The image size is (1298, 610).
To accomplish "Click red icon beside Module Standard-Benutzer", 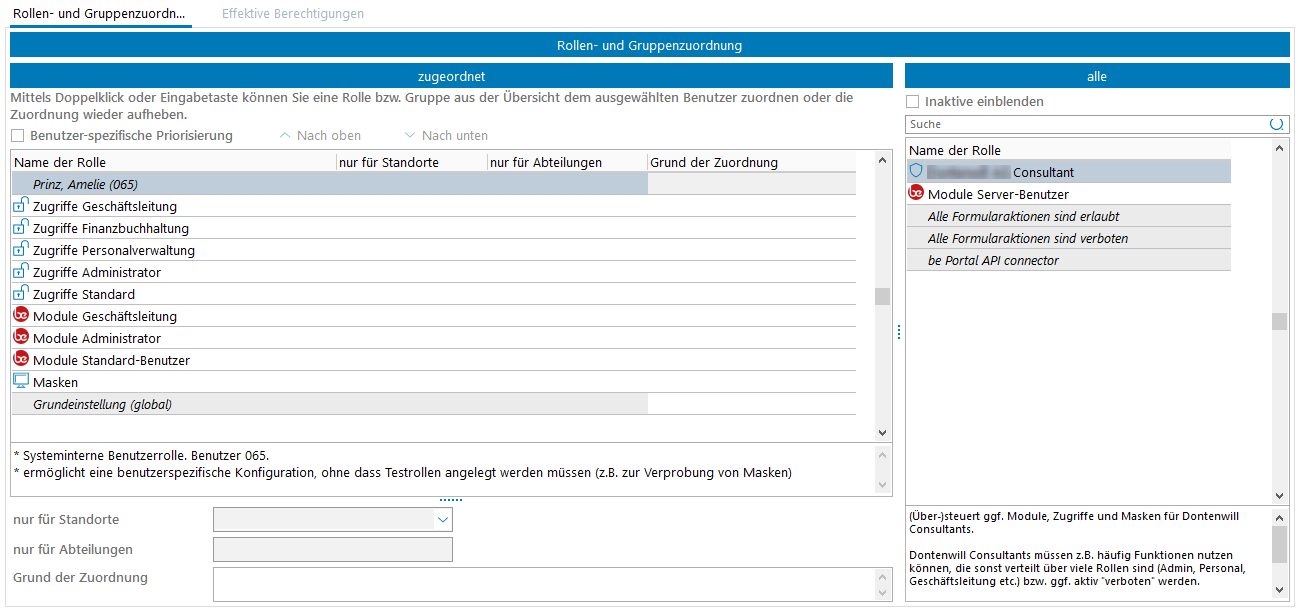I will [21, 360].
